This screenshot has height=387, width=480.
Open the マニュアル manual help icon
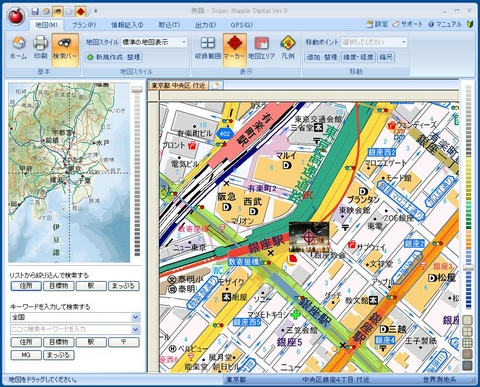[445, 24]
